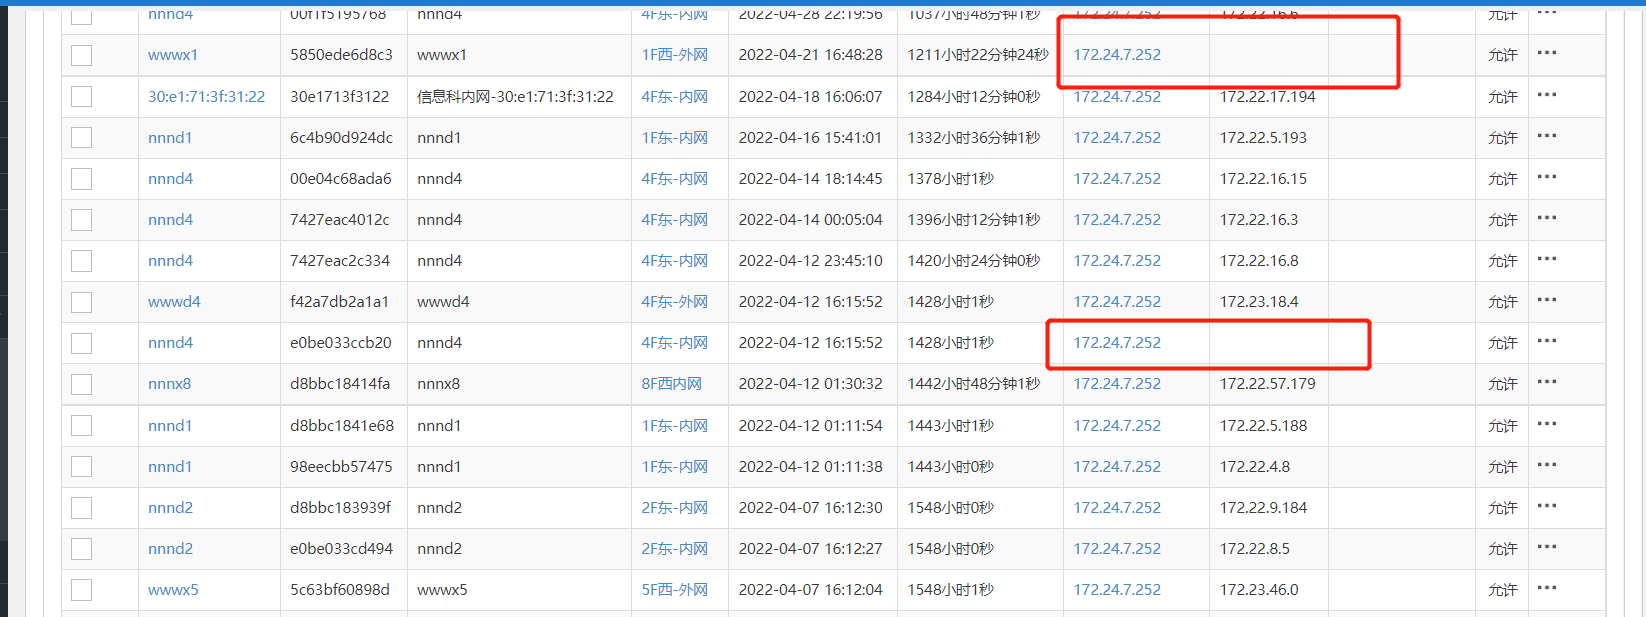This screenshot has height=617, width=1646.
Task: Open 2F东-内网 link in row e0be033cd494
Action: 675,549
